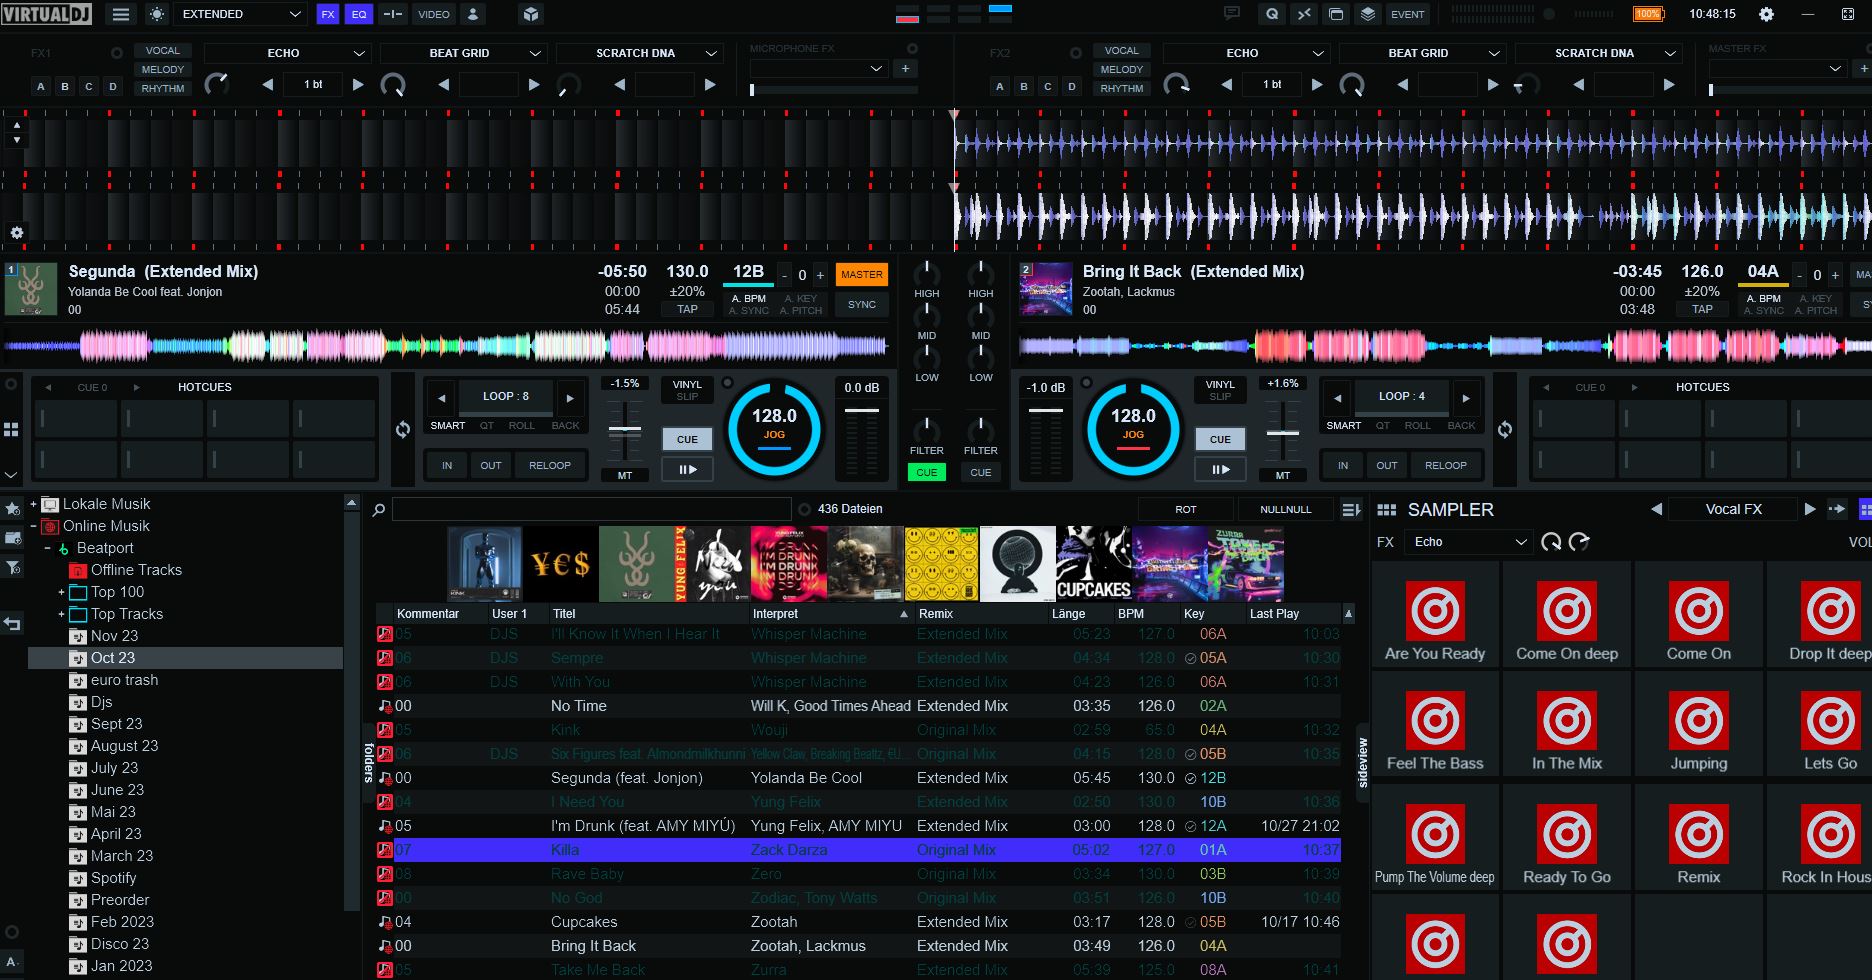Click the search magnifier icon in browser
The height and width of the screenshot is (980, 1872).
378,509
